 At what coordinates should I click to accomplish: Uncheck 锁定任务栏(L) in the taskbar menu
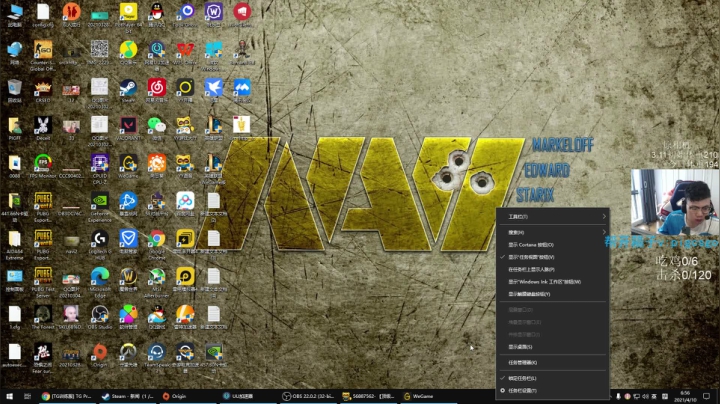(552, 378)
